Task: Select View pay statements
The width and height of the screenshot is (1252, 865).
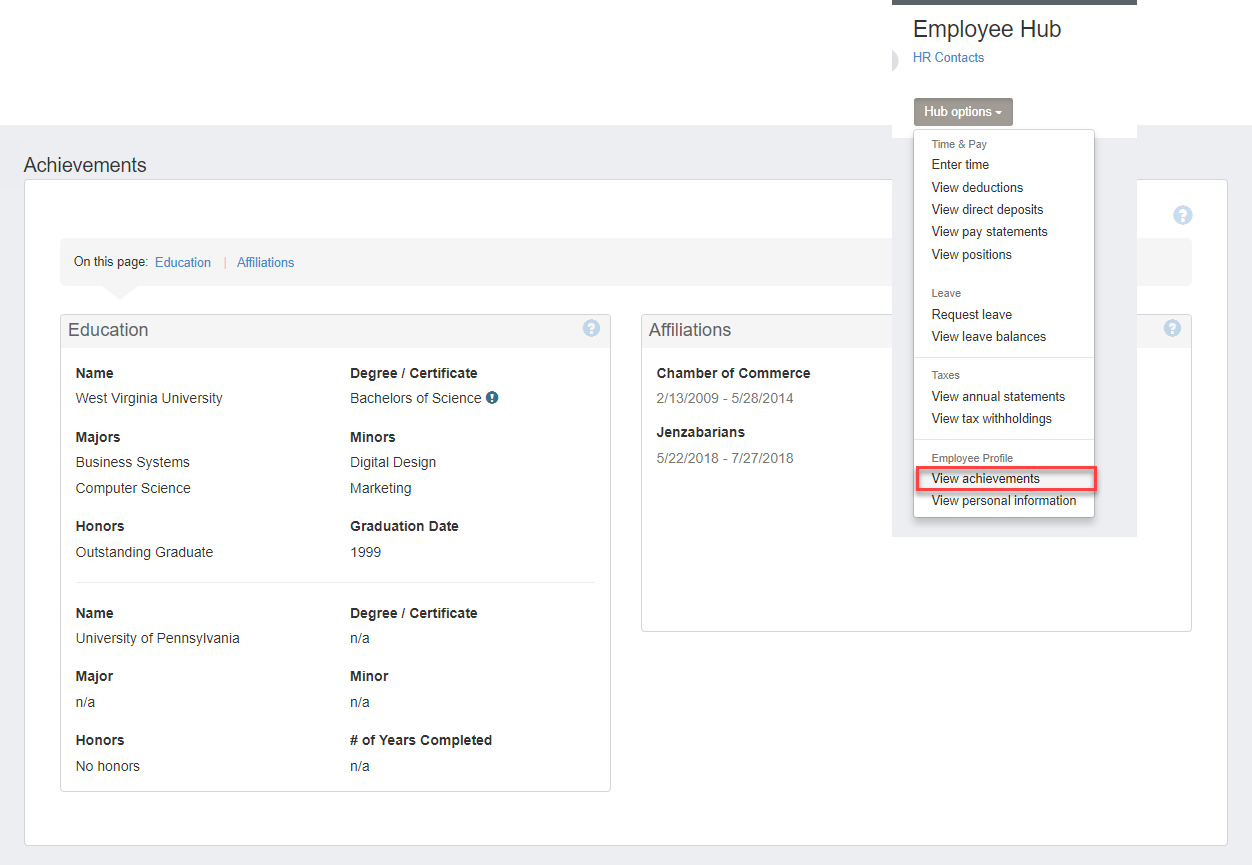Action: pos(989,231)
